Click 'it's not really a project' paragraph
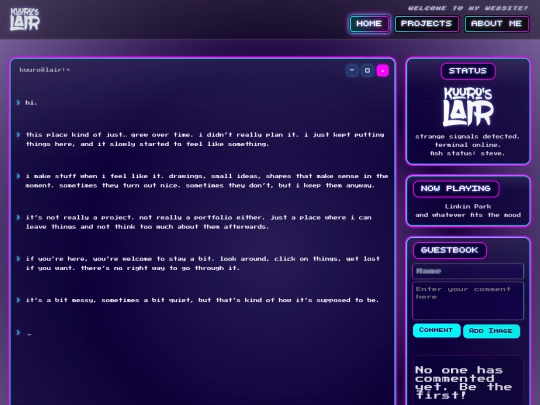540x405 pixels. [199, 222]
